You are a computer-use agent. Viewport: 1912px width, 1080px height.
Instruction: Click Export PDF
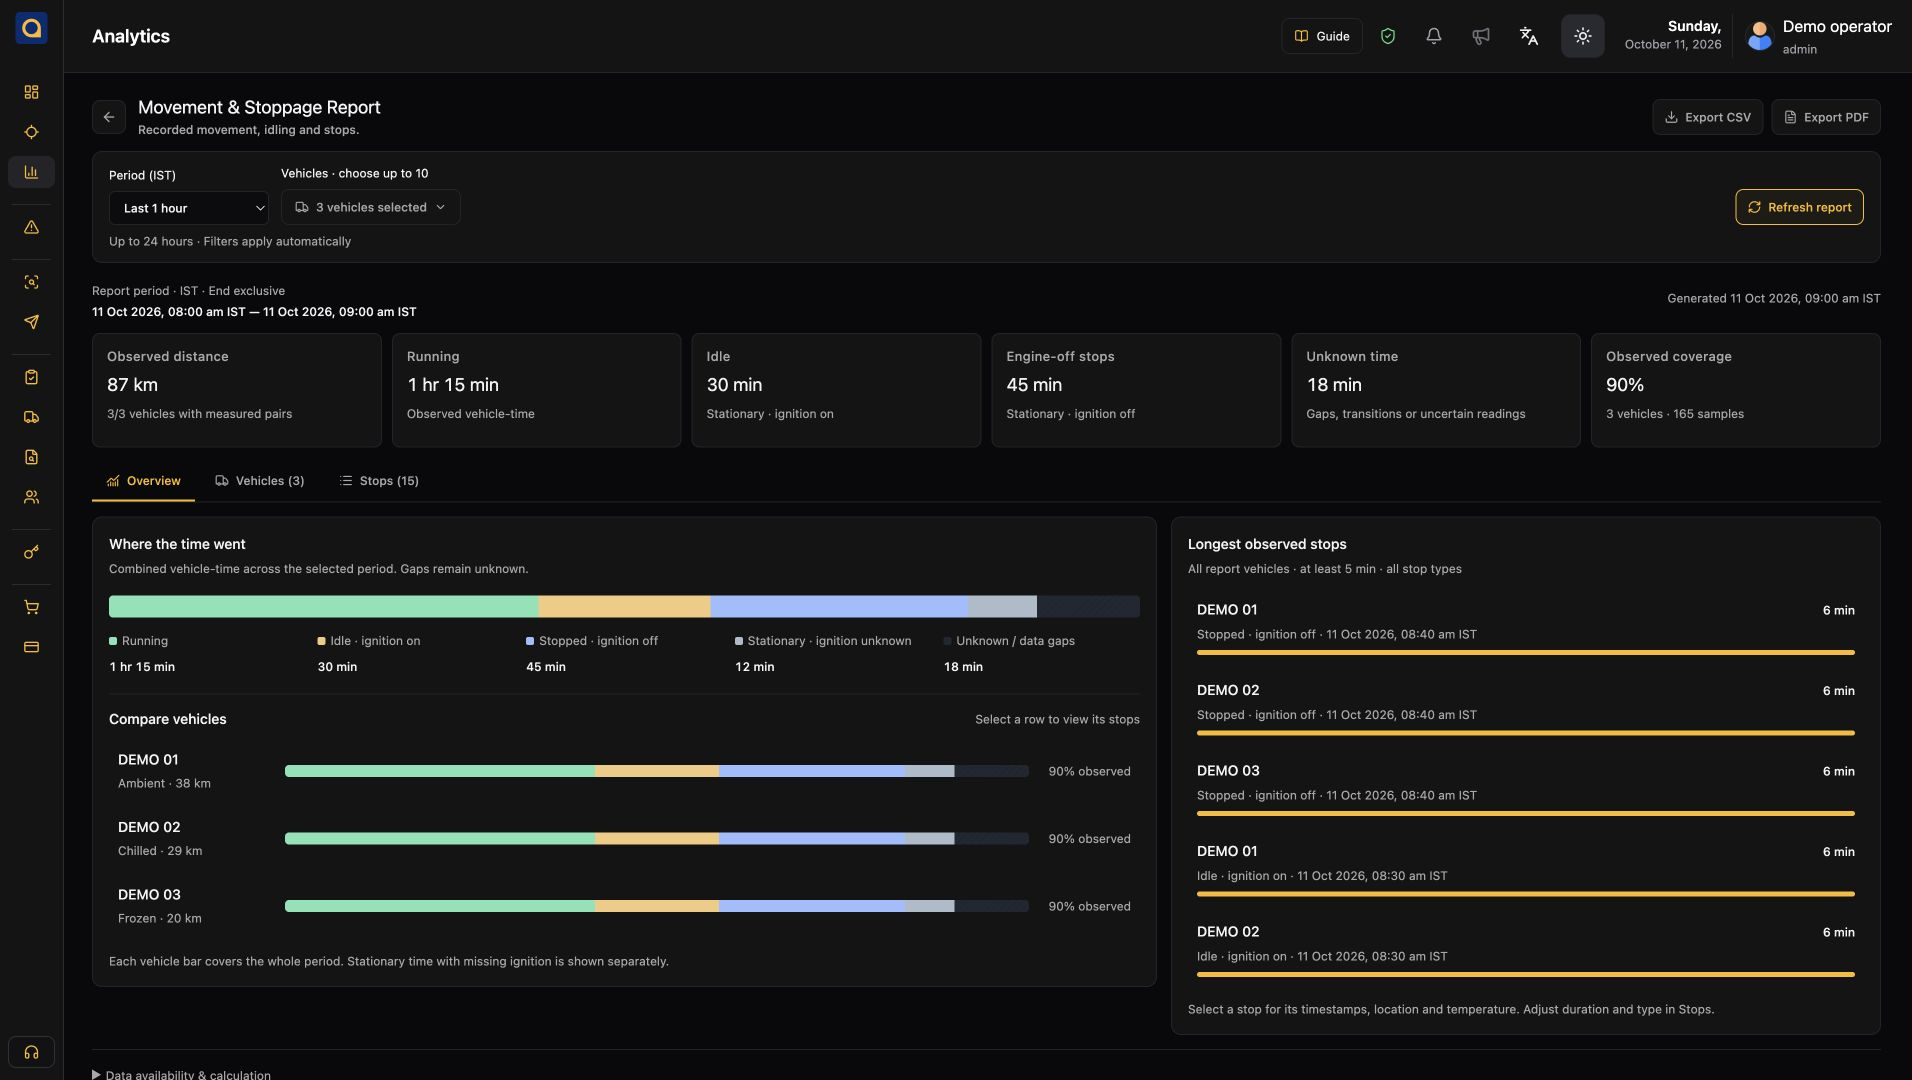click(1825, 117)
